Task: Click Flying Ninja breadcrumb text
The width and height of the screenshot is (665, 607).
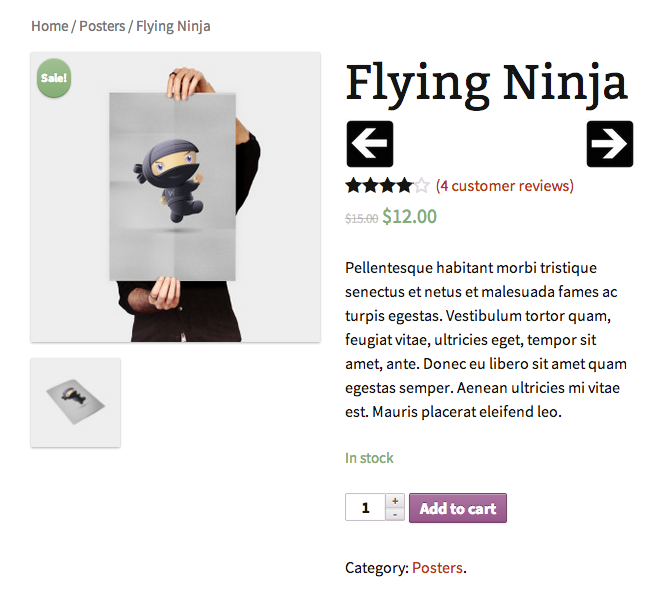Action: (173, 26)
